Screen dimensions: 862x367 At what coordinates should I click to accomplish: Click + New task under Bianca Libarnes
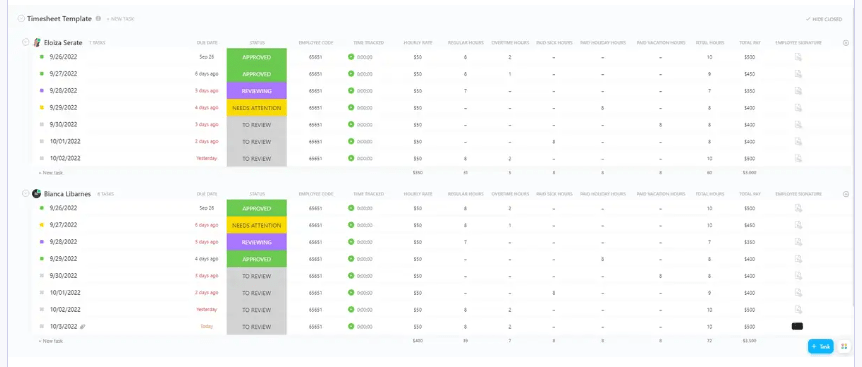51,341
